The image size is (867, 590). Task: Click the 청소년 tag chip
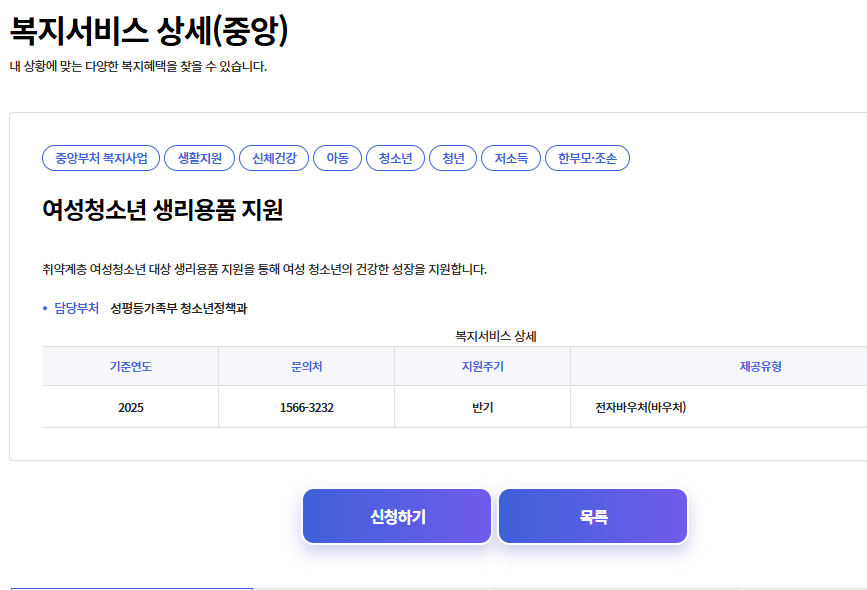point(395,158)
